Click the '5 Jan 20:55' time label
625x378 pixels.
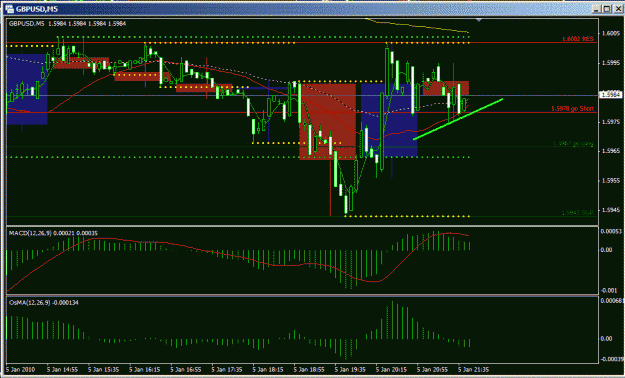(x=432, y=370)
